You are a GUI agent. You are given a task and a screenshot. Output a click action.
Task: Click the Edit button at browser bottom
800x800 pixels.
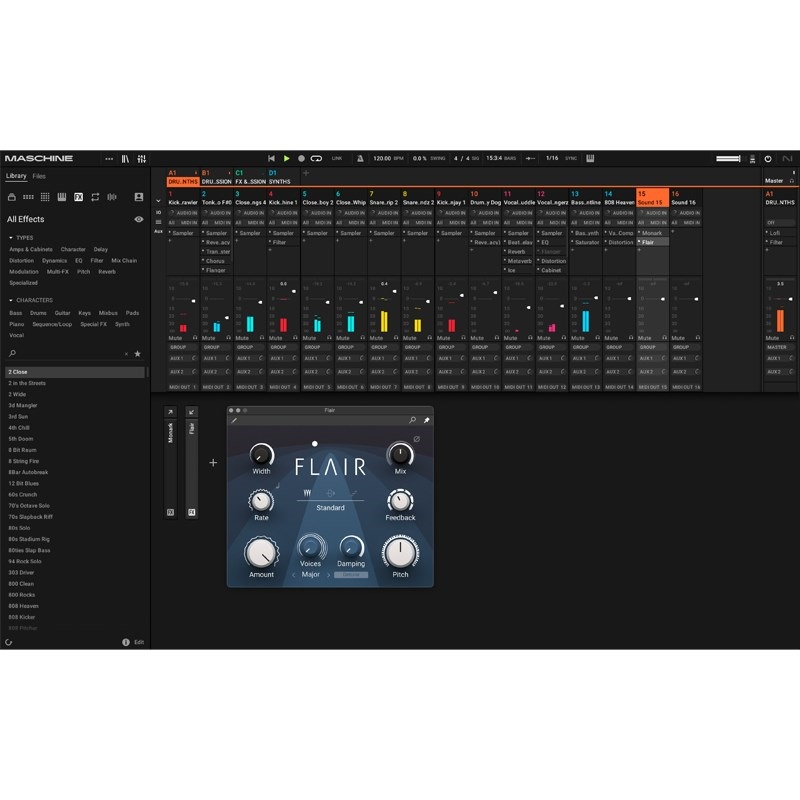pos(139,642)
